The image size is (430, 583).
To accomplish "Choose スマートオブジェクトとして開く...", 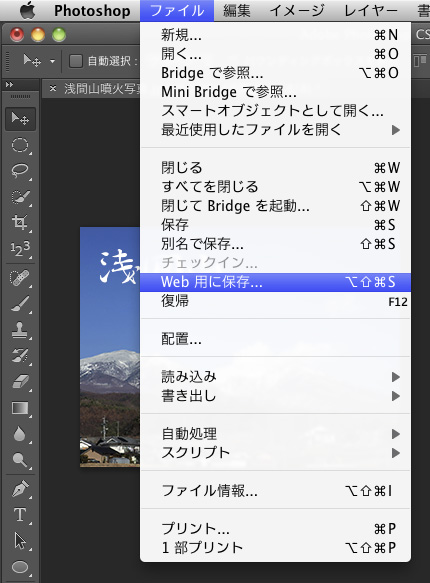I will (275, 111).
